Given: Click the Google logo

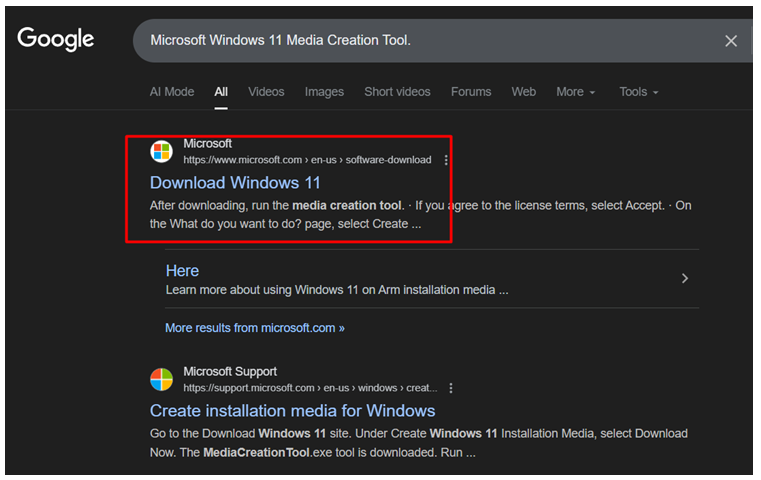Looking at the screenshot, I should pyautogui.click(x=56, y=39).
